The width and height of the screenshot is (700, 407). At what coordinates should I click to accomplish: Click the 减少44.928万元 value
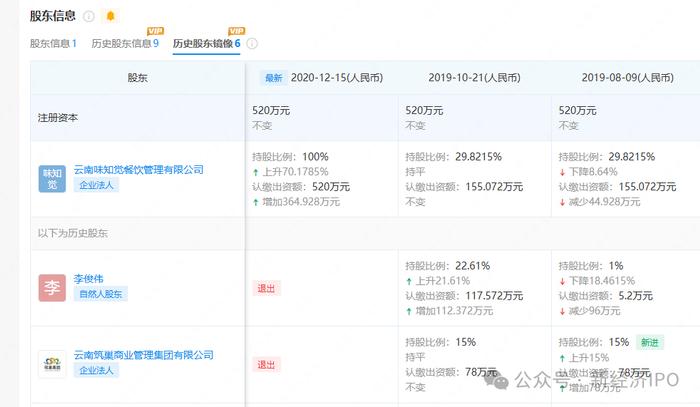coord(600,202)
